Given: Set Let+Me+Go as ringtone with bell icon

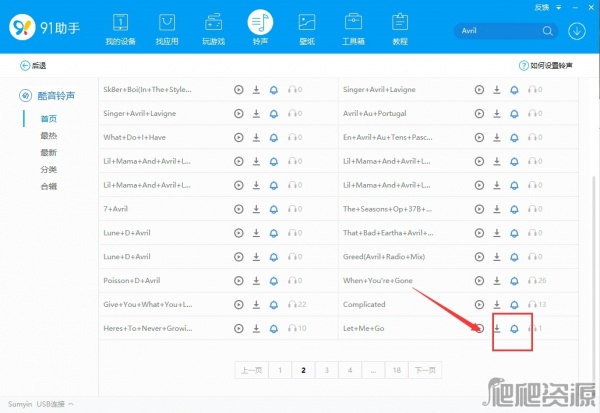Looking at the screenshot, I should [x=515, y=328].
